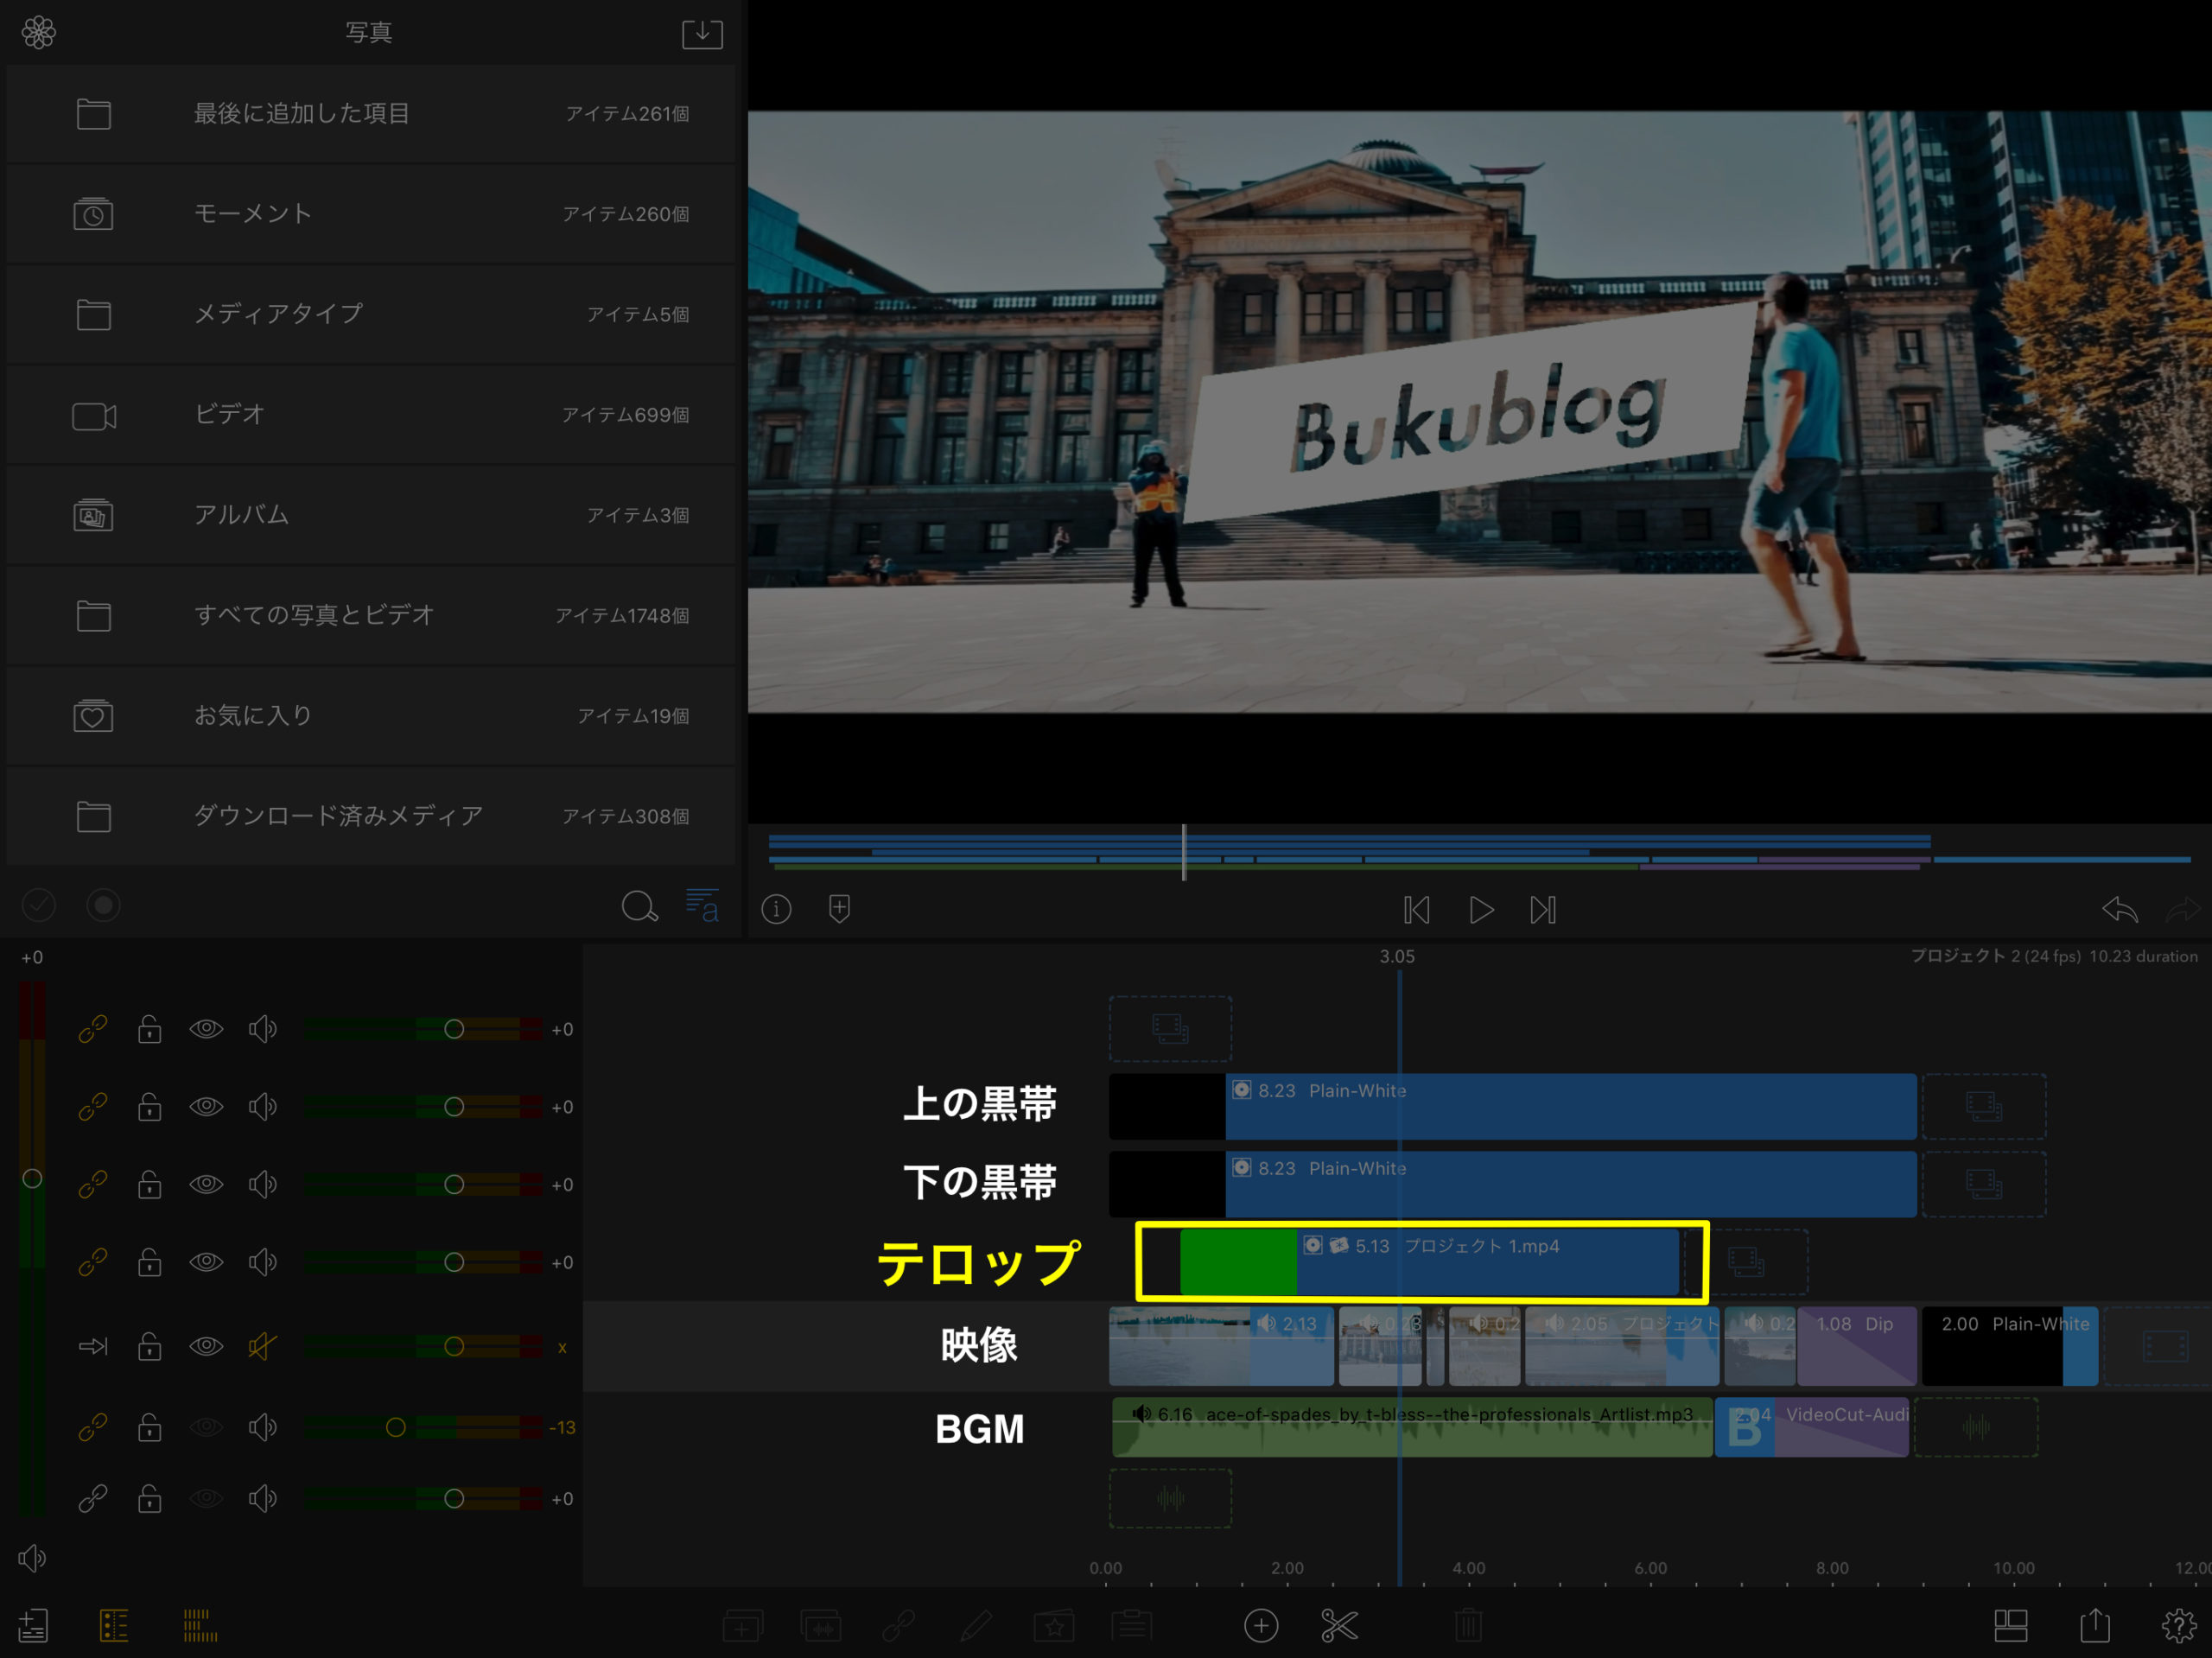The image size is (2212, 1658).
Task: Toggle the audio mixer bars icon
Action: pos(200,1626)
